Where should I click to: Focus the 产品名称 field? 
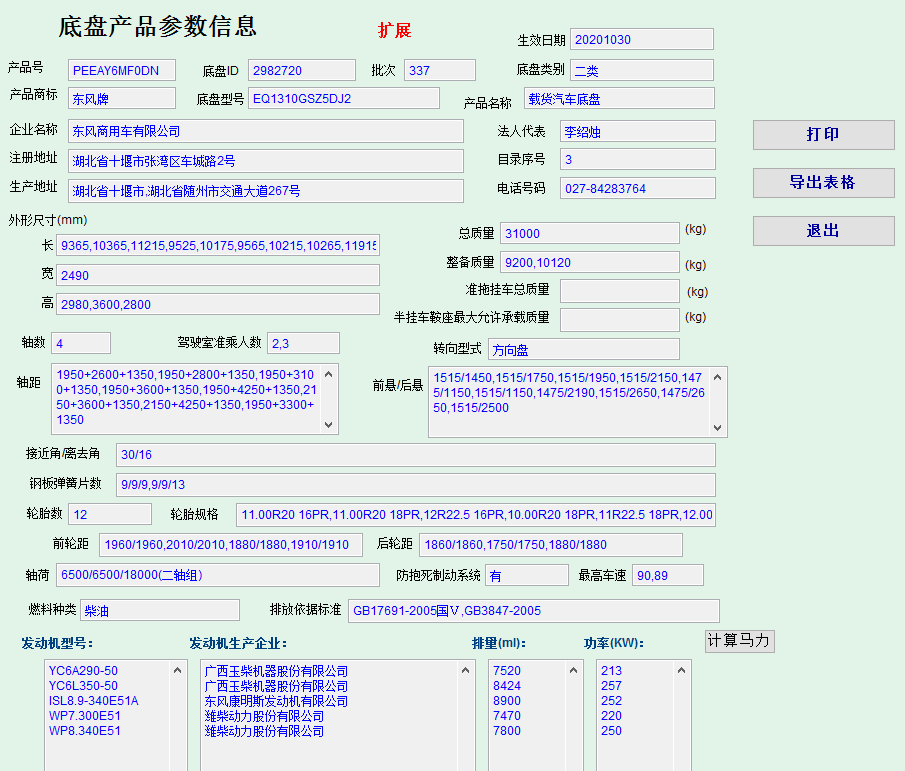pos(619,98)
